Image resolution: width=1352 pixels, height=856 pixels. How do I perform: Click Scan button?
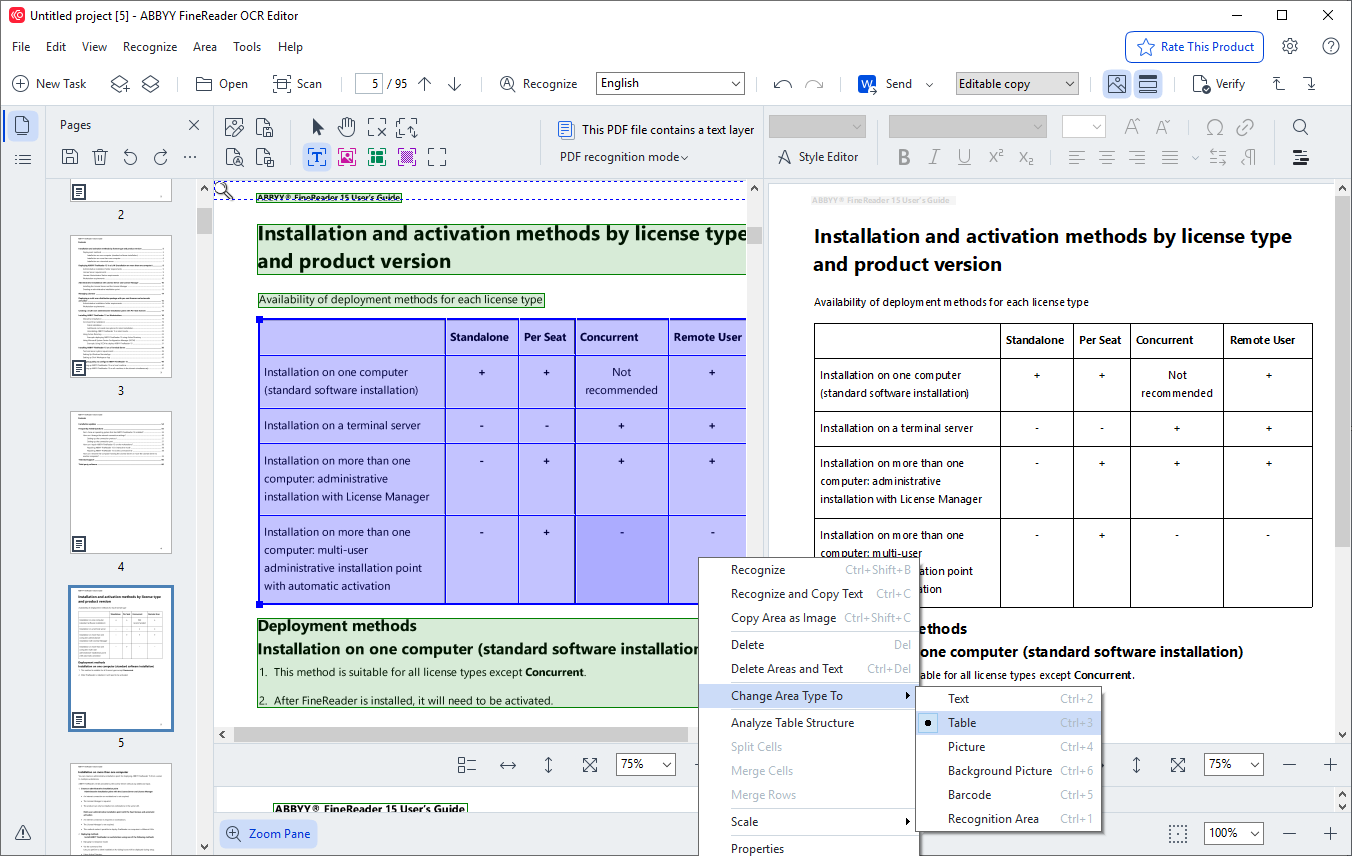point(297,84)
